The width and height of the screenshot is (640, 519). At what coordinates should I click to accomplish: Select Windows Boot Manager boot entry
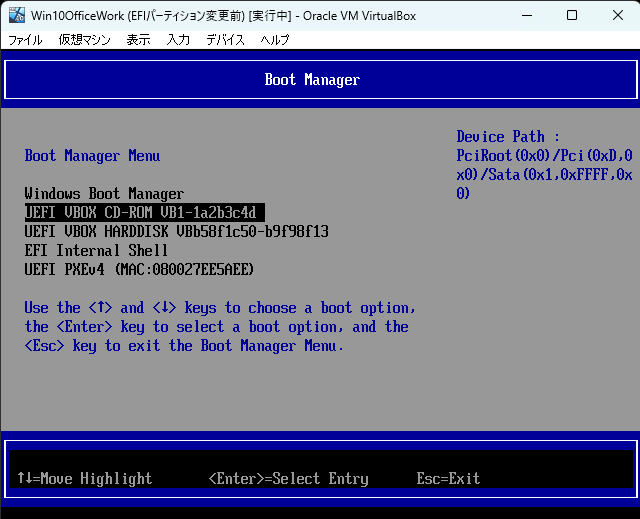click(x=104, y=193)
